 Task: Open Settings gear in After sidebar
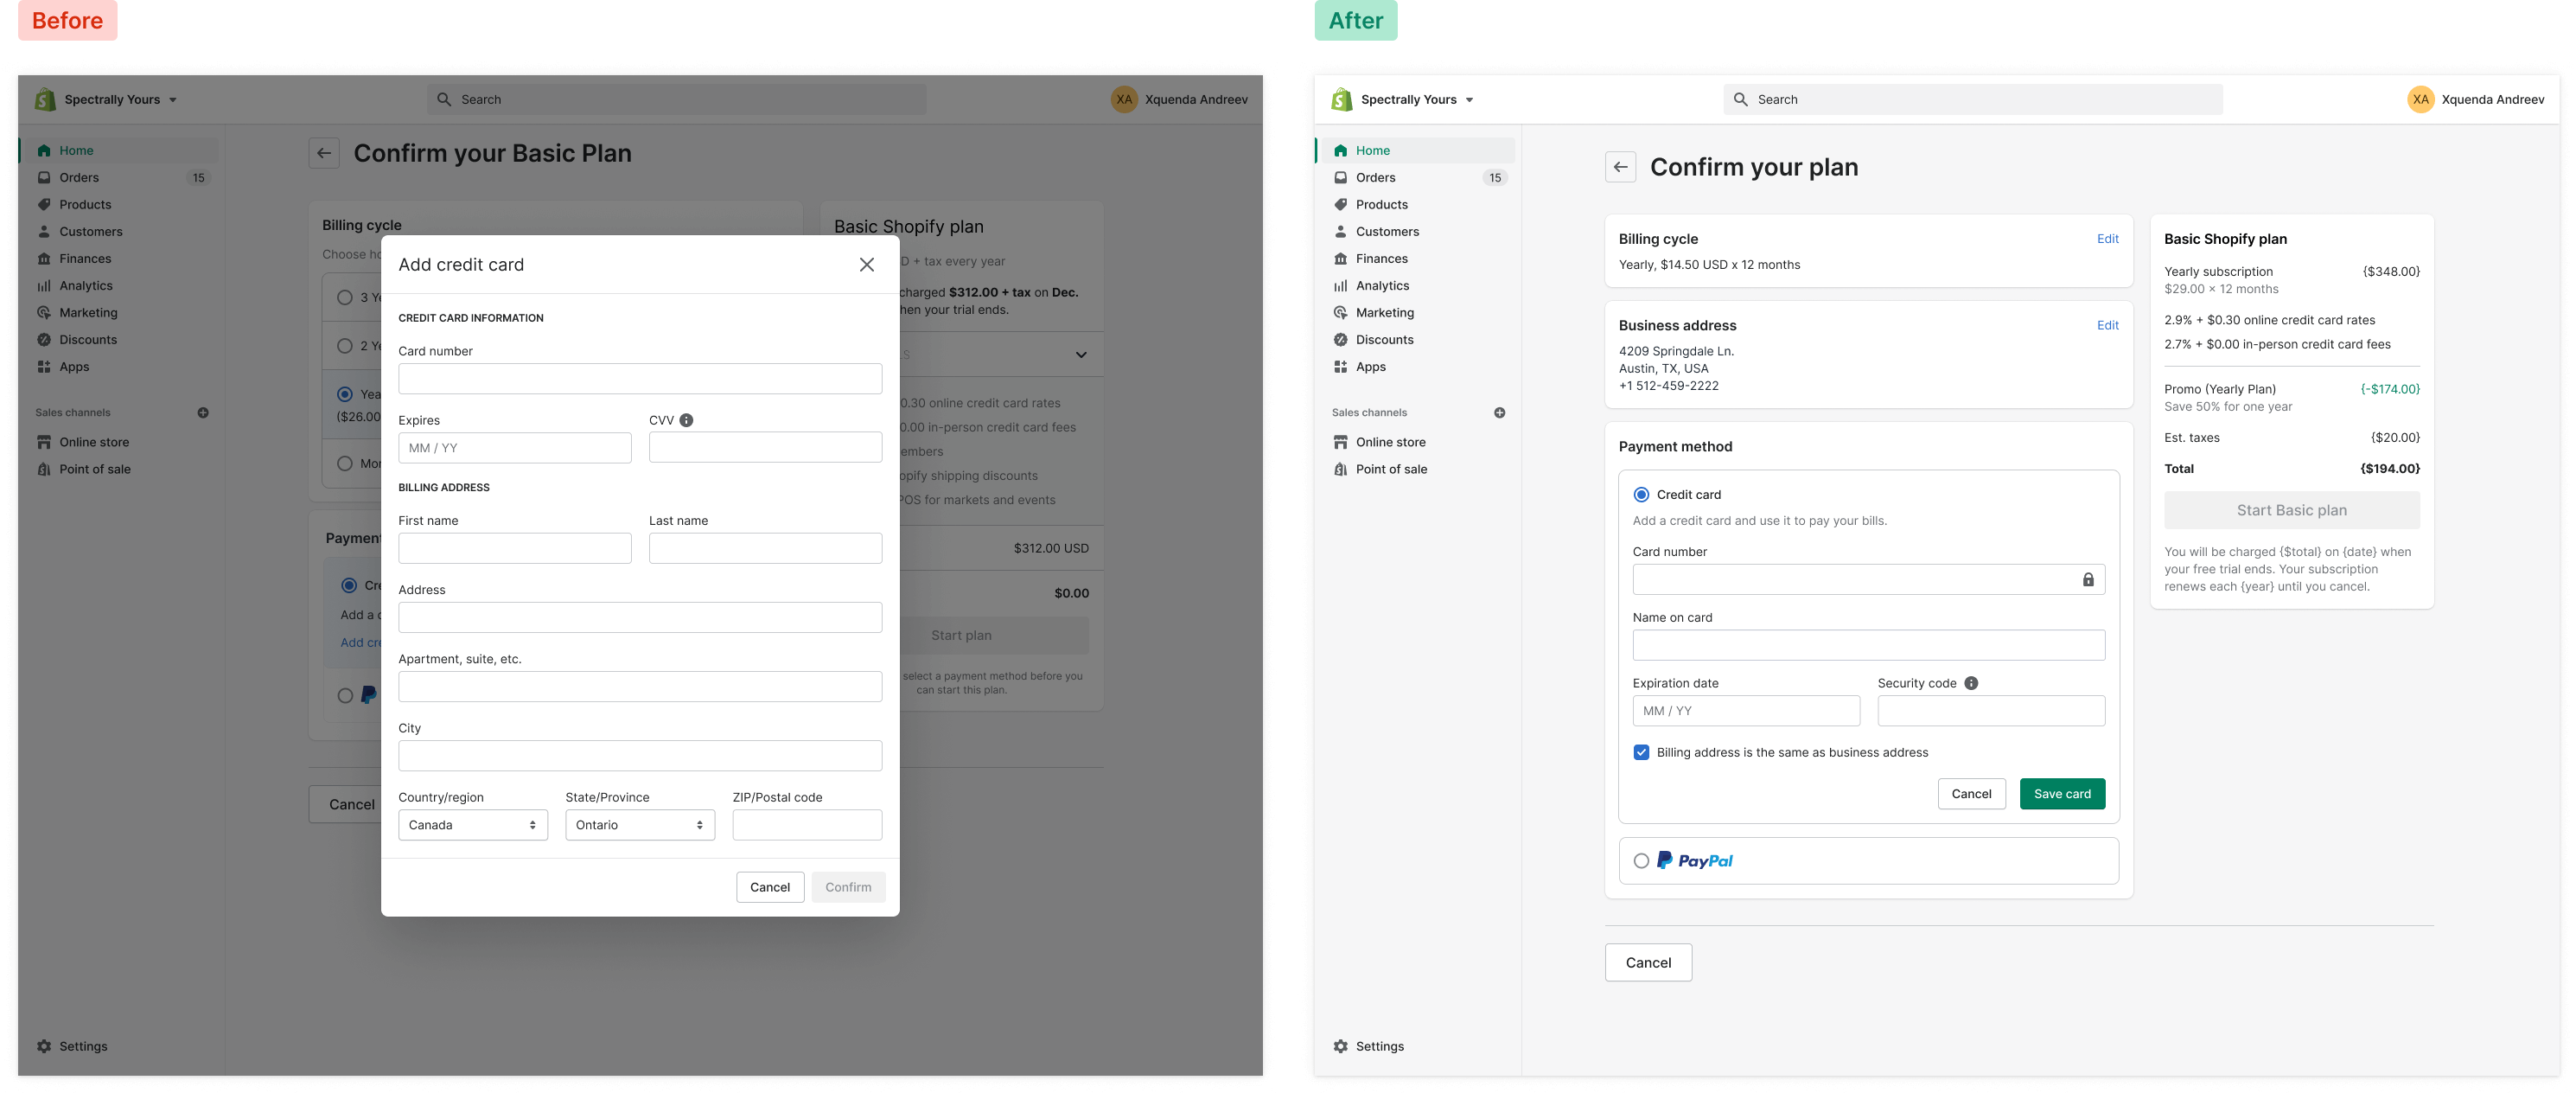(x=1341, y=1046)
